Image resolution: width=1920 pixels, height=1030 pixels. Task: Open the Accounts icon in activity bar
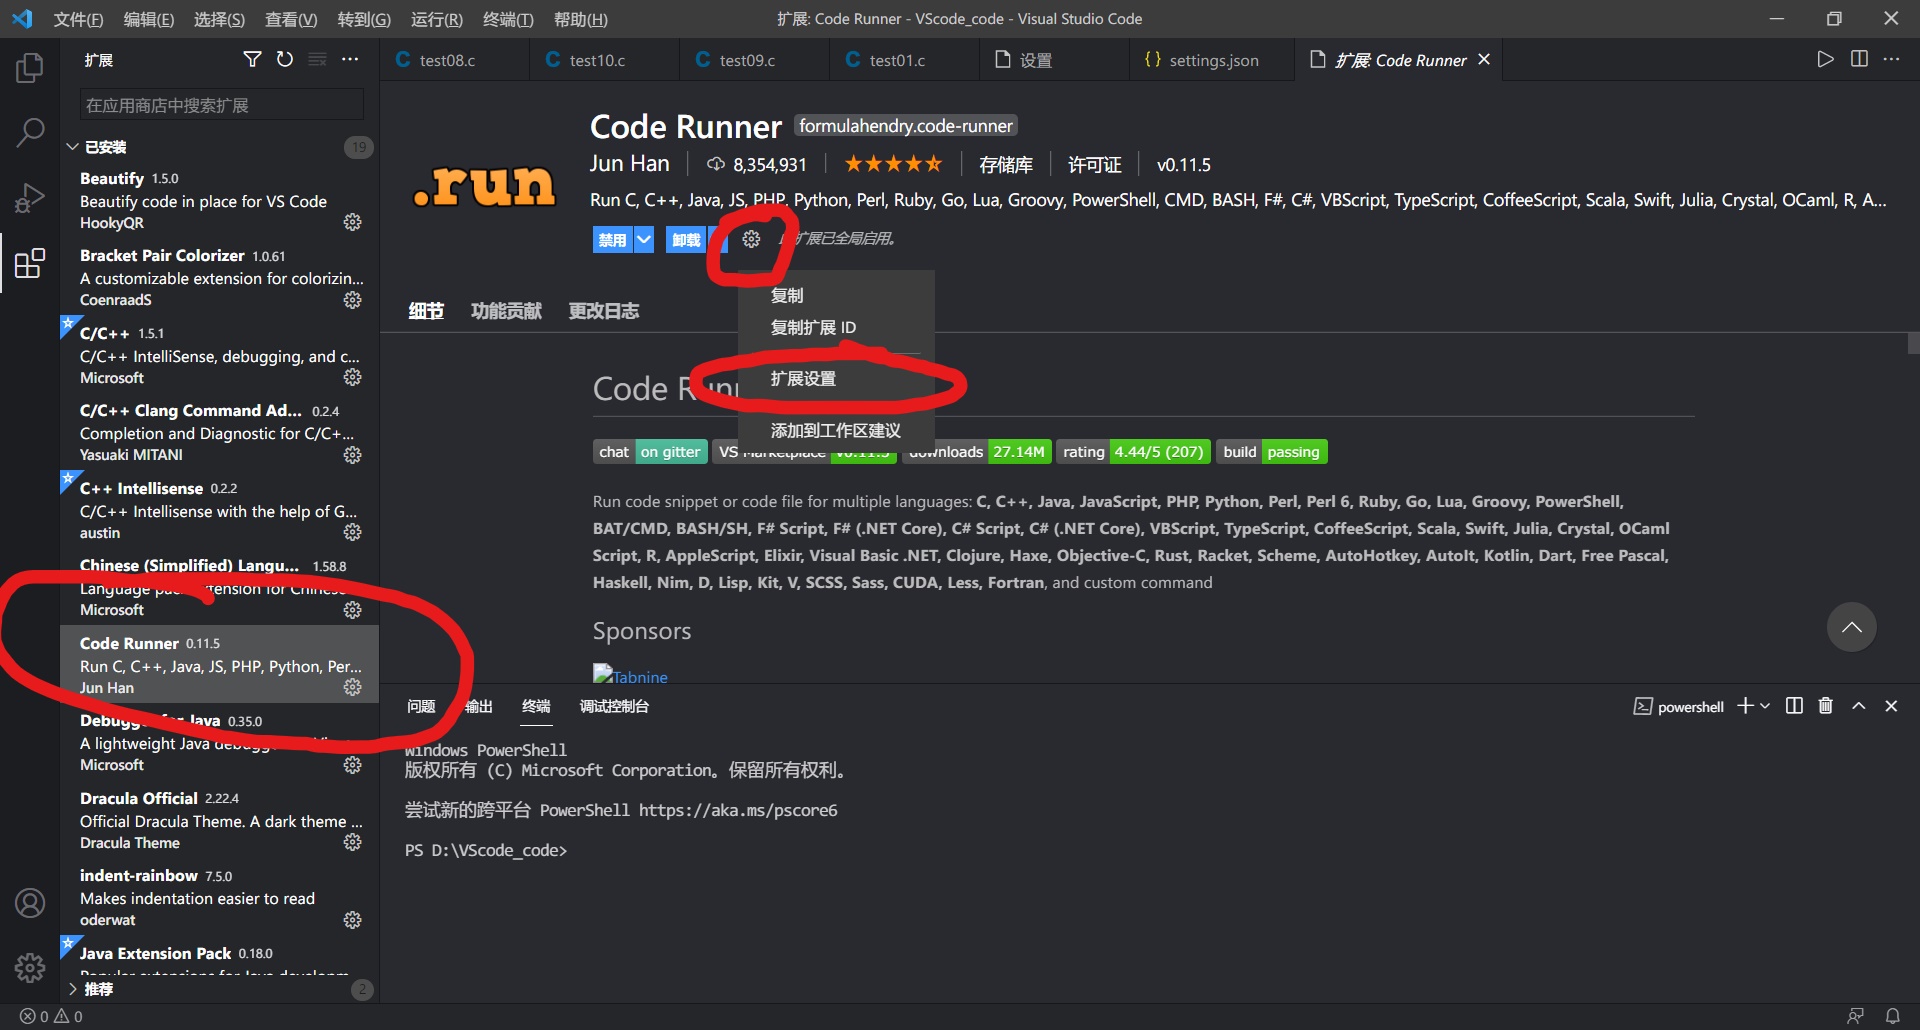pyautogui.click(x=30, y=903)
